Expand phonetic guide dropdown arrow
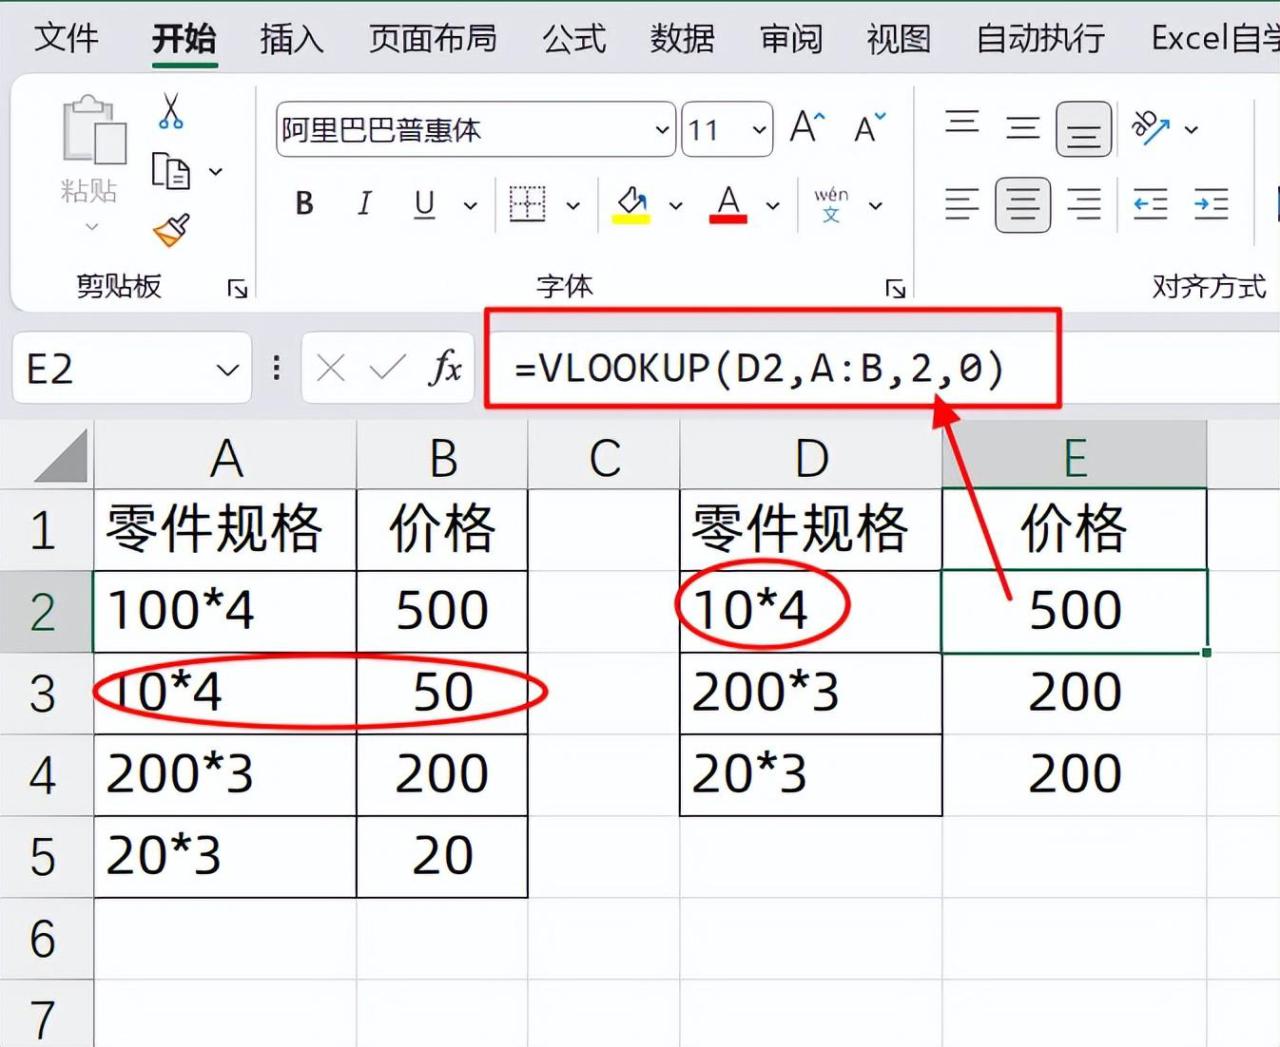This screenshot has width=1280, height=1047. [x=876, y=206]
